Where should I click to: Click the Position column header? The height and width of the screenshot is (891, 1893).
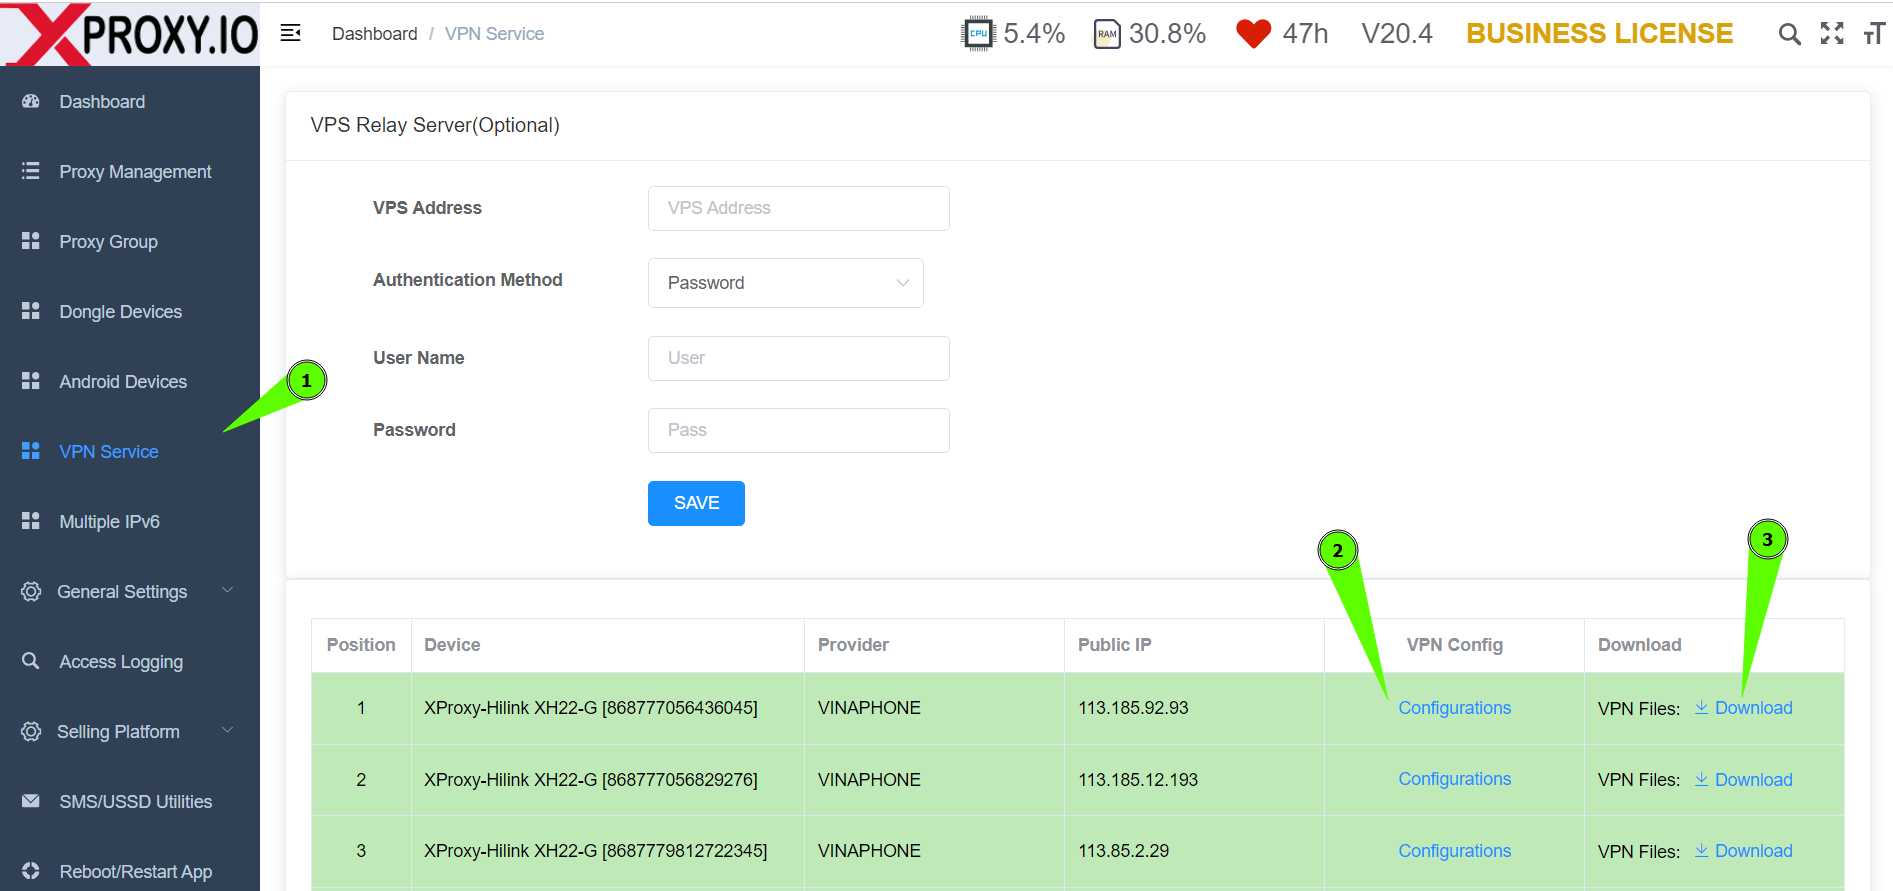click(361, 645)
